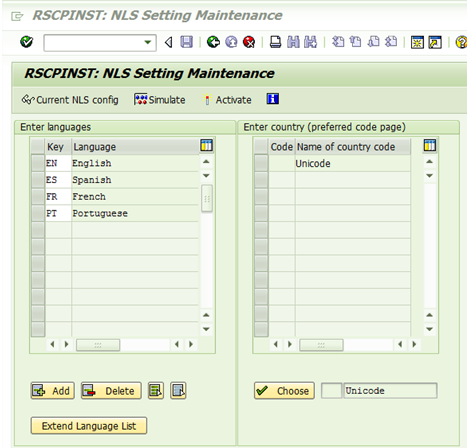Click the Delete language button
The image size is (471, 448).
pos(111,391)
